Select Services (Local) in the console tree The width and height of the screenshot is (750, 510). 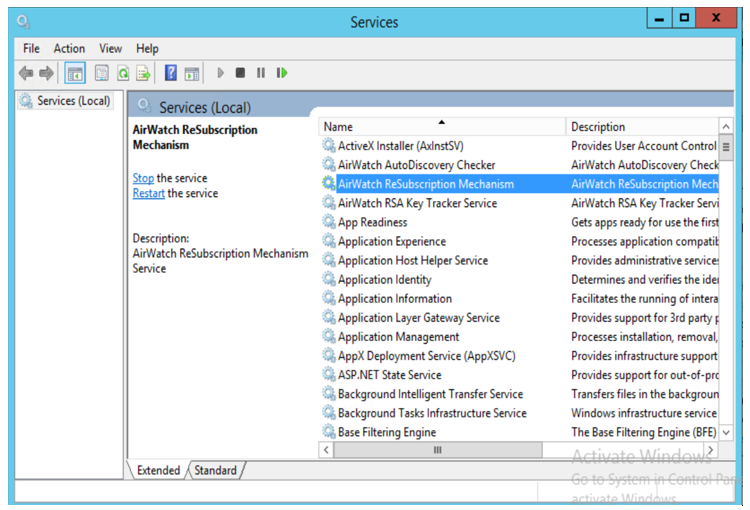pyautogui.click(x=66, y=101)
